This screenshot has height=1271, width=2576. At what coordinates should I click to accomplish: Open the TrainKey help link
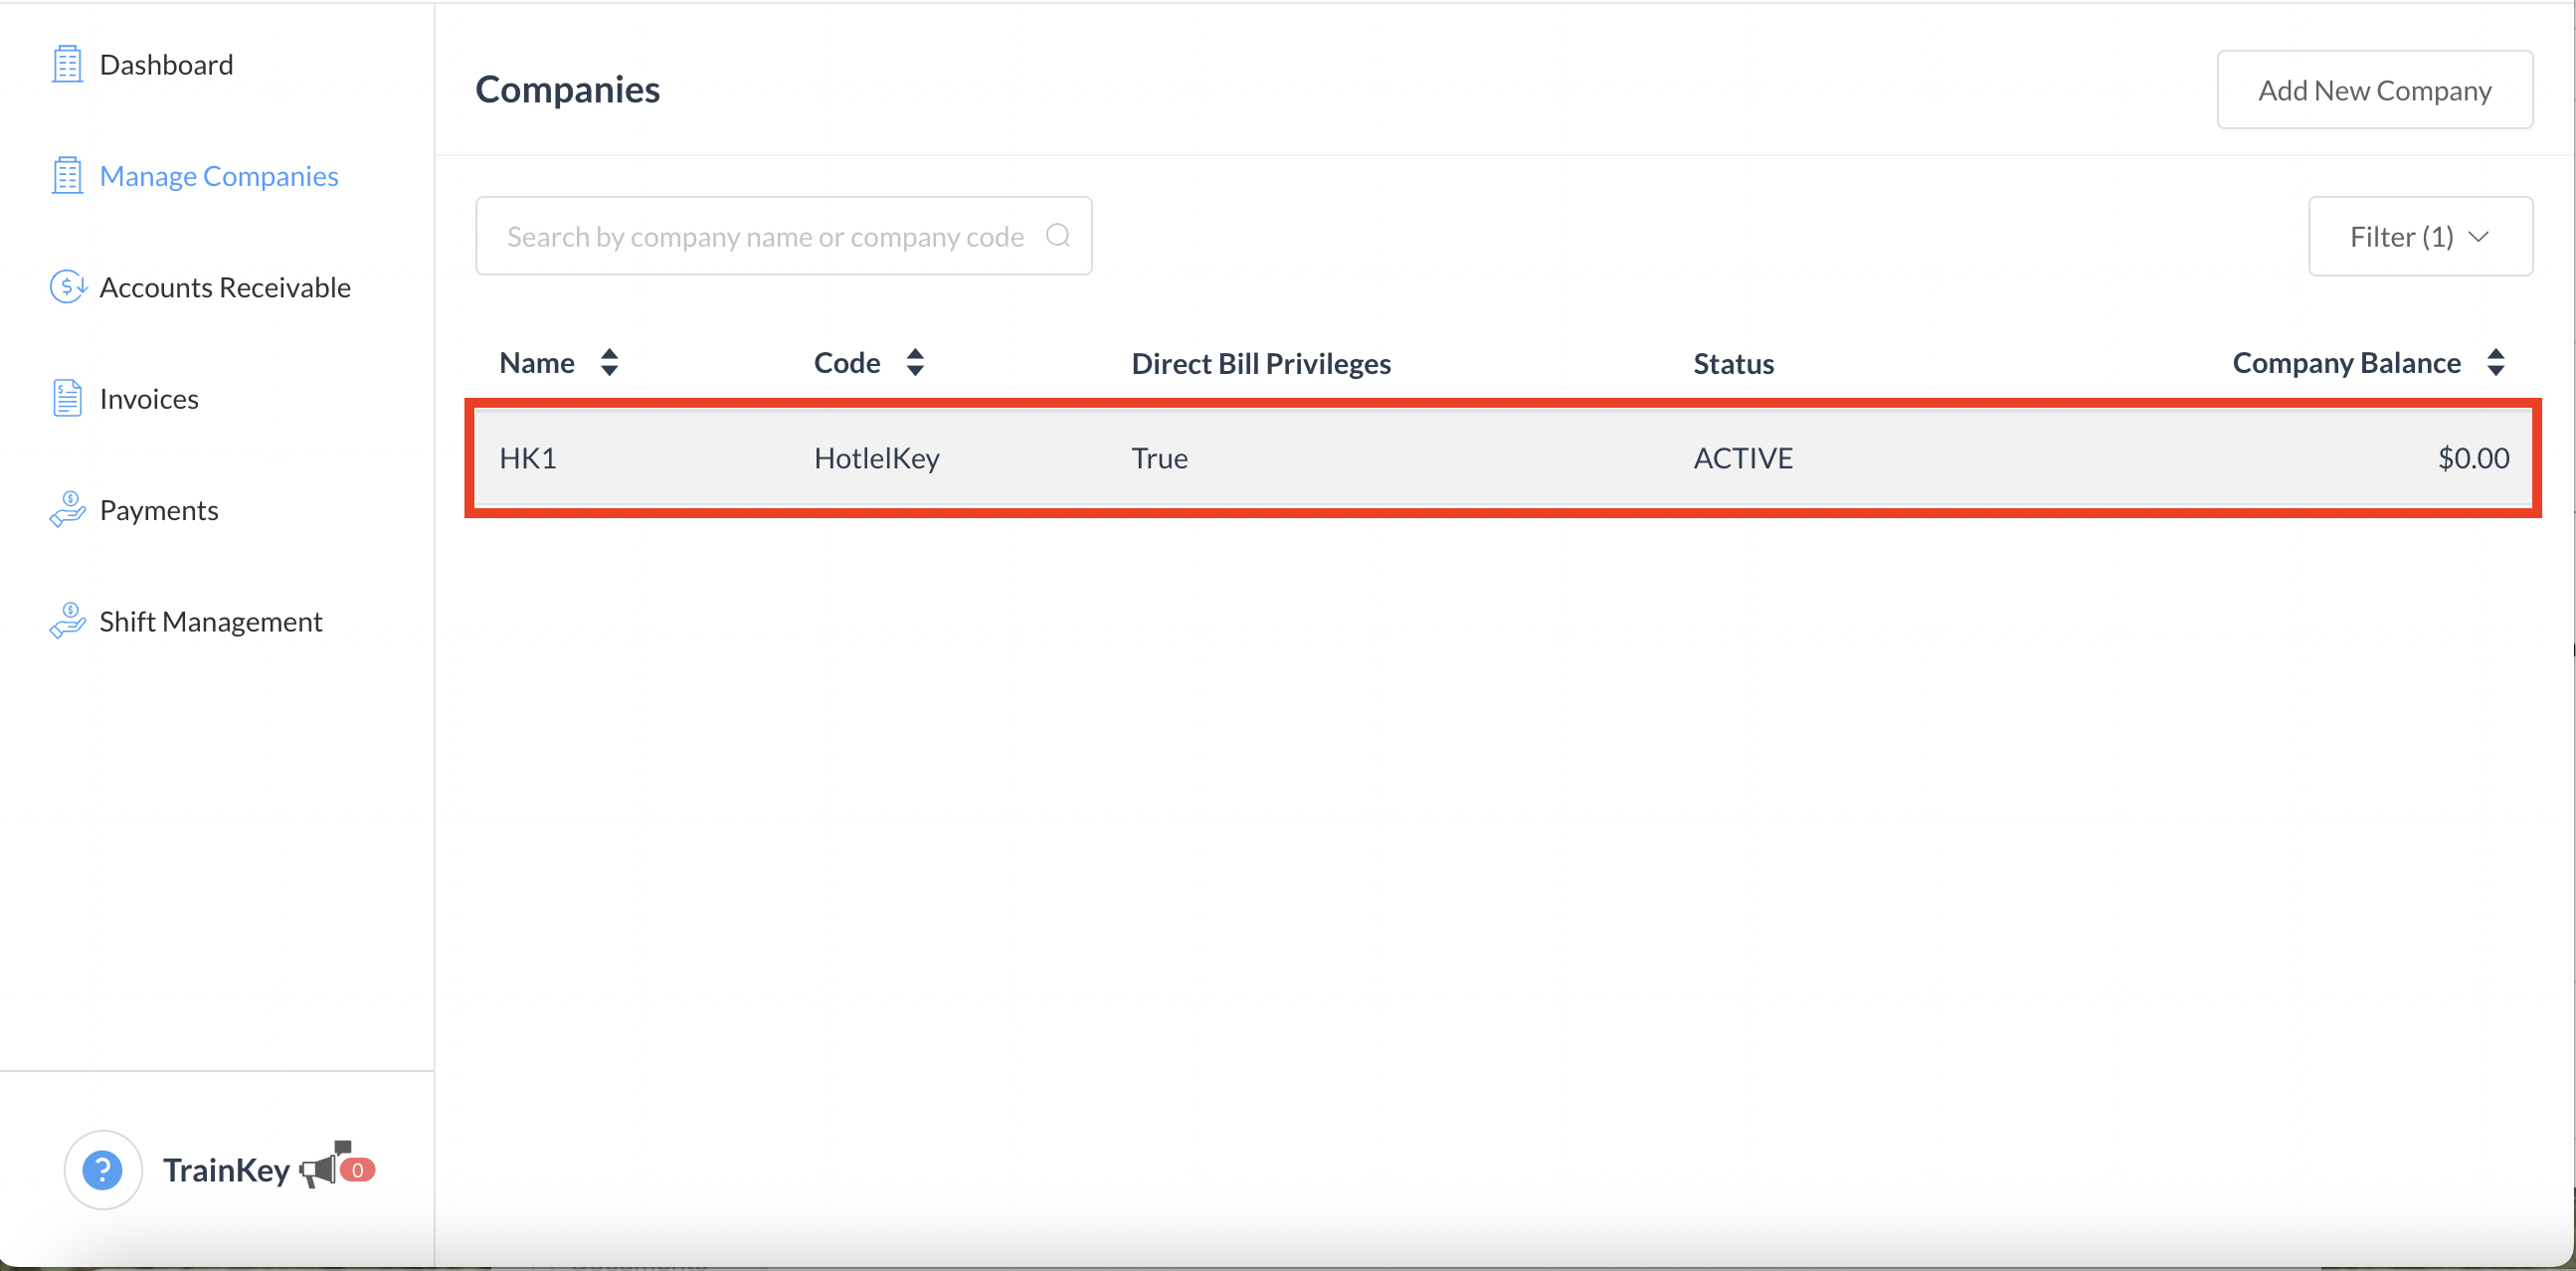(226, 1169)
